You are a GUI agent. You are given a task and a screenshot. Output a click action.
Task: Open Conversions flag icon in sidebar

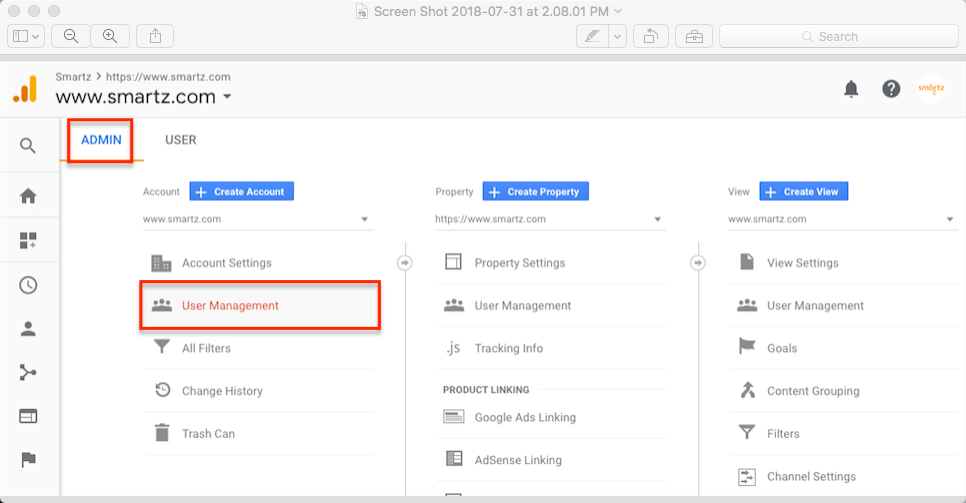click(x=28, y=460)
